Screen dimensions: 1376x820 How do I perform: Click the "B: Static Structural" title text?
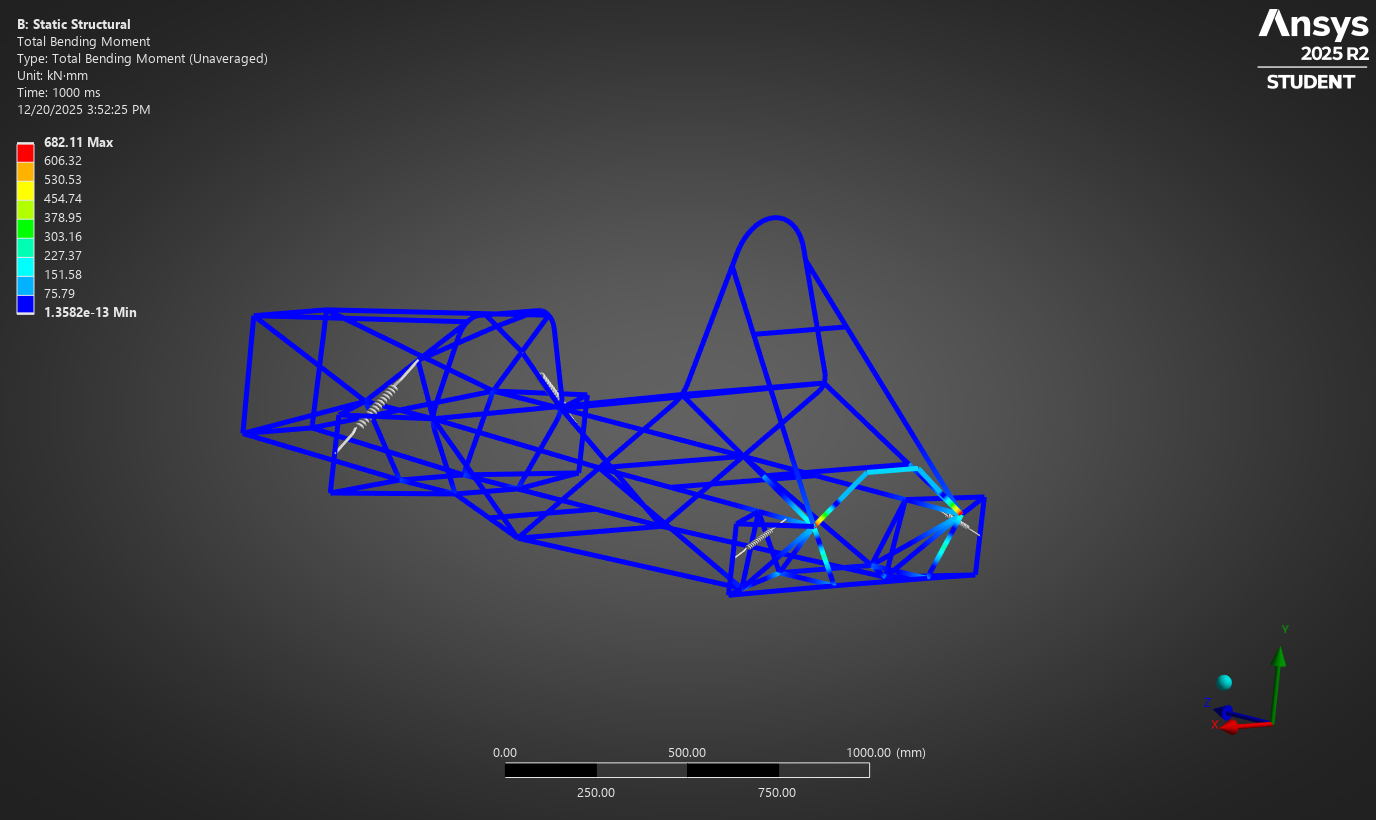tap(74, 24)
